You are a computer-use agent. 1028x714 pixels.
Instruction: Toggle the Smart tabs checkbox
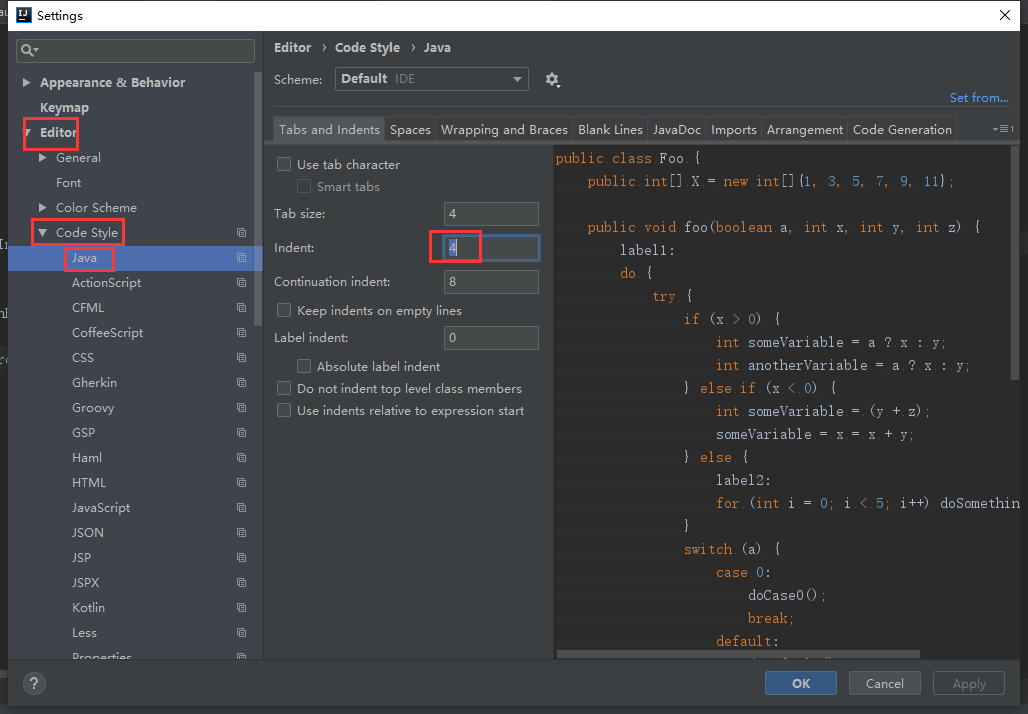(x=304, y=186)
